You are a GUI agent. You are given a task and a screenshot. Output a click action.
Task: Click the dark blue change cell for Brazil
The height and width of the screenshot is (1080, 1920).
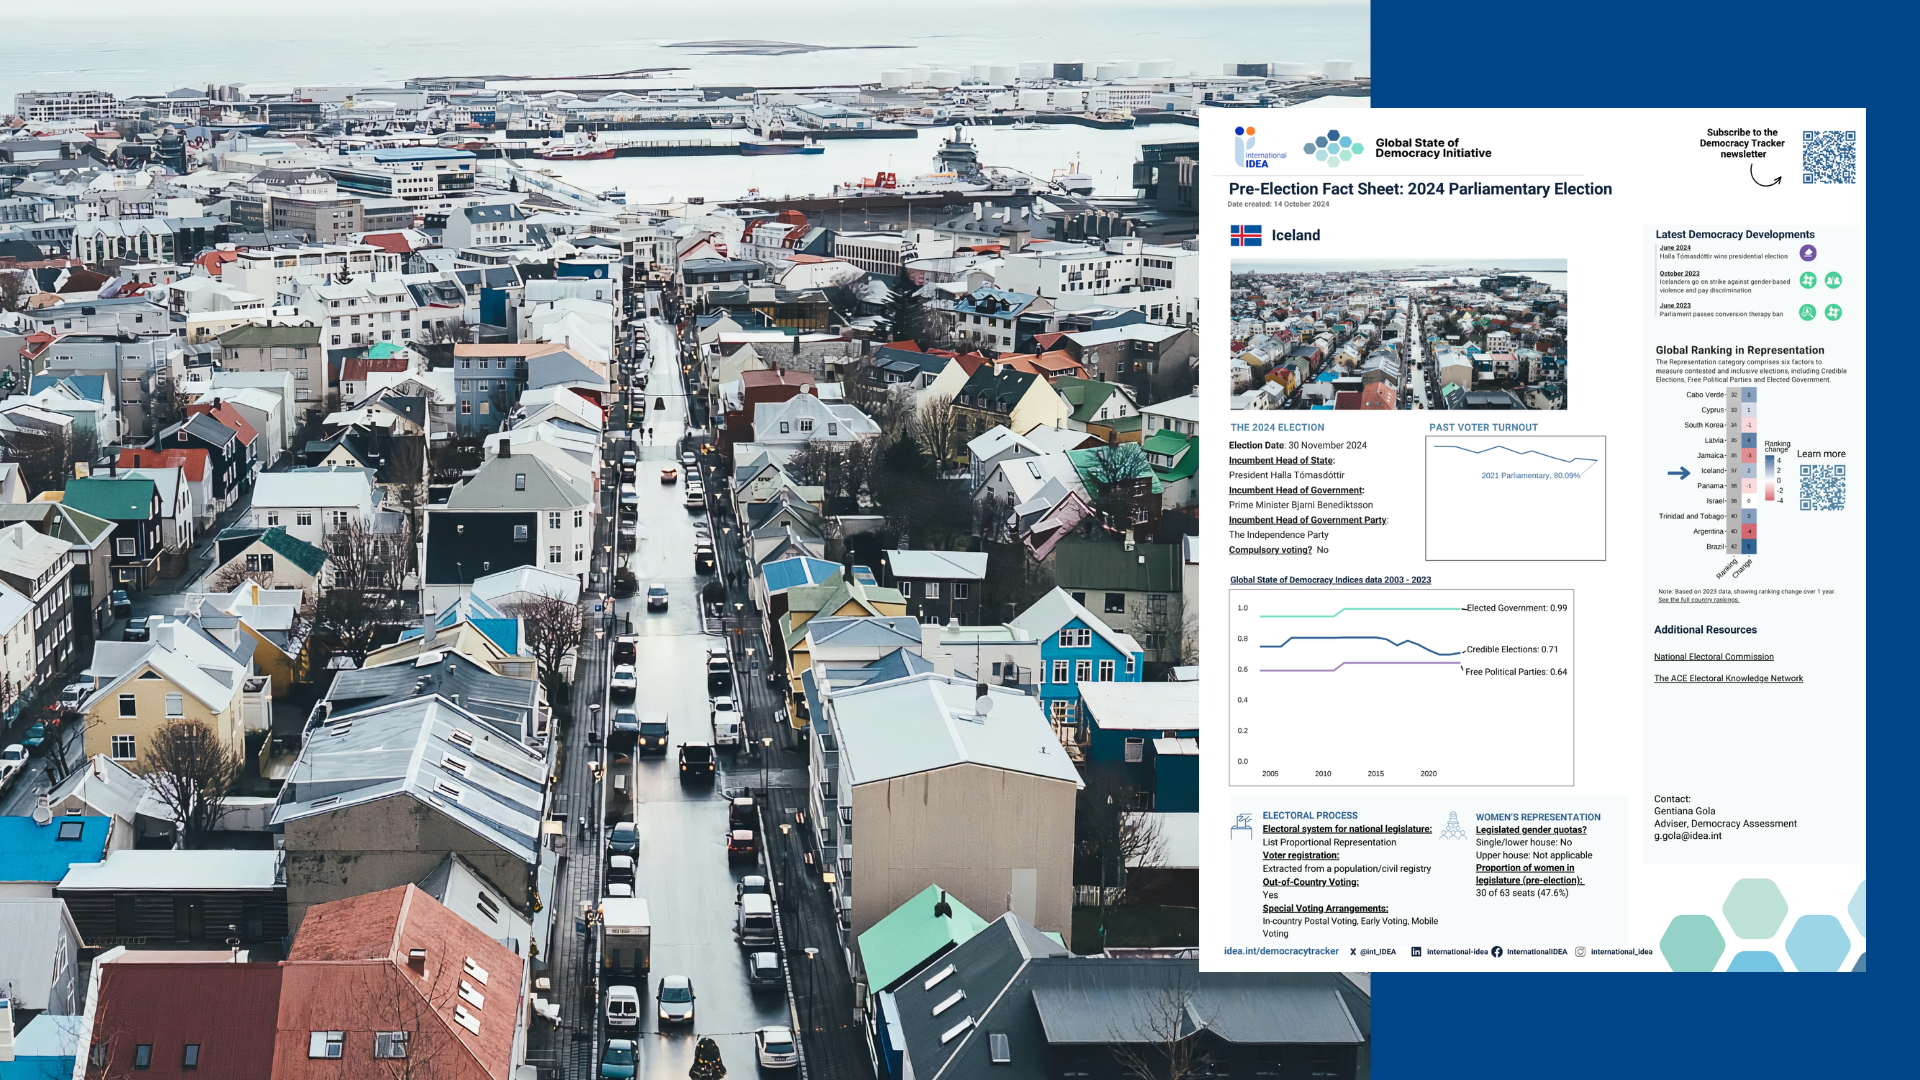point(1749,547)
